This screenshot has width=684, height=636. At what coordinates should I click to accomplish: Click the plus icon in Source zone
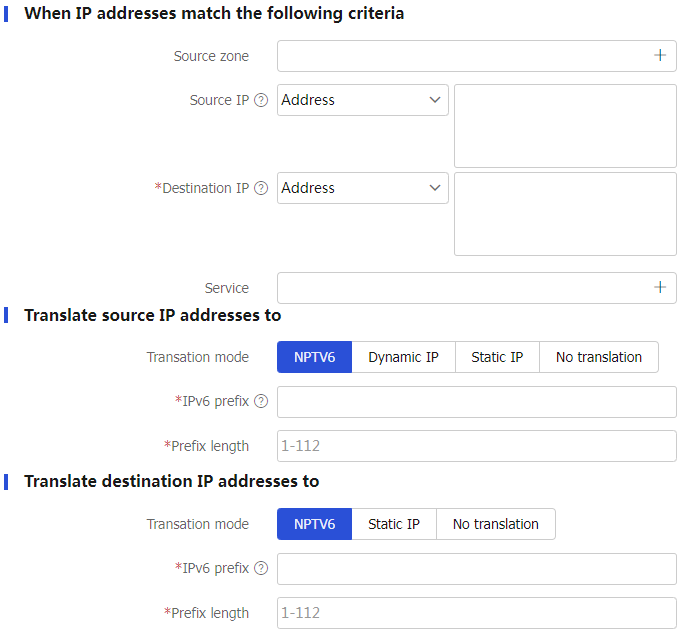660,55
